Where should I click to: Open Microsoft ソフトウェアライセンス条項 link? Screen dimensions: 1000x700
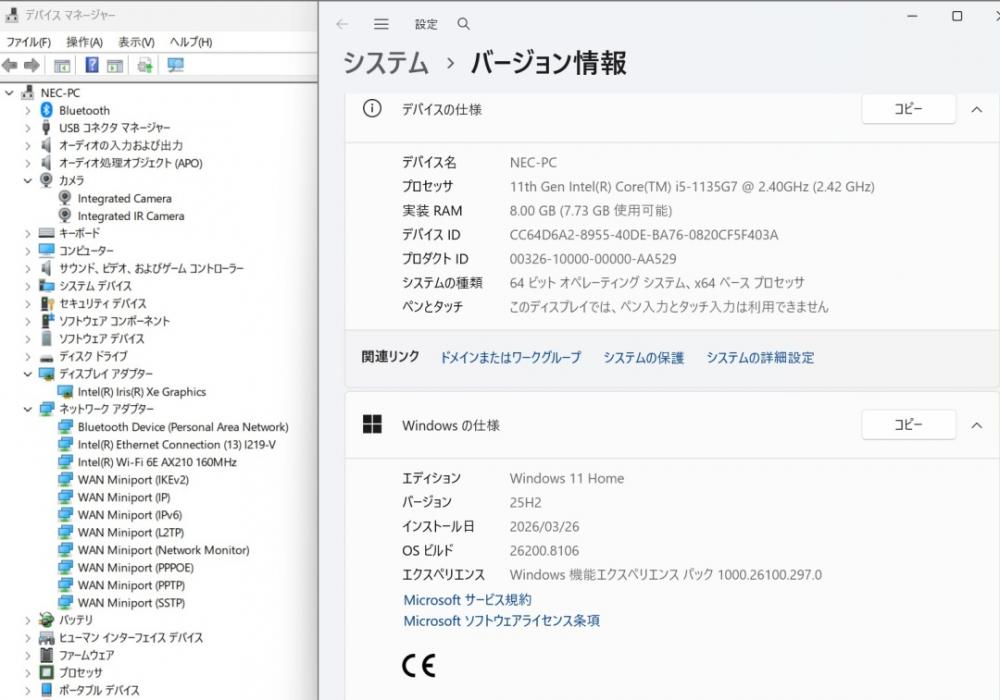click(x=501, y=621)
